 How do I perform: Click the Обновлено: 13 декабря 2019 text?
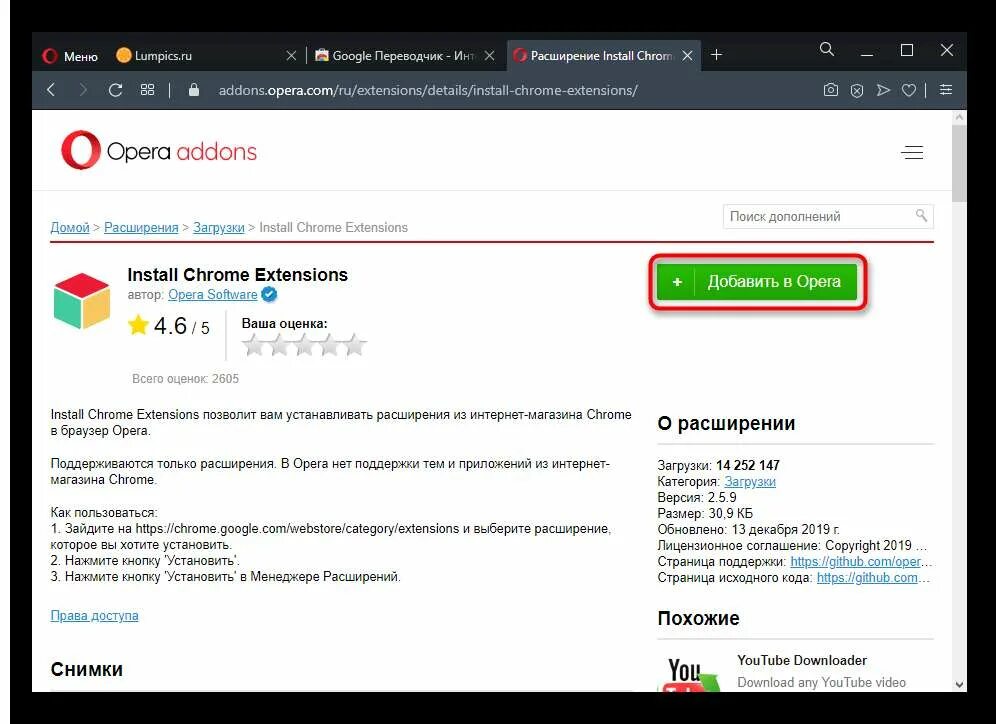pos(749,530)
